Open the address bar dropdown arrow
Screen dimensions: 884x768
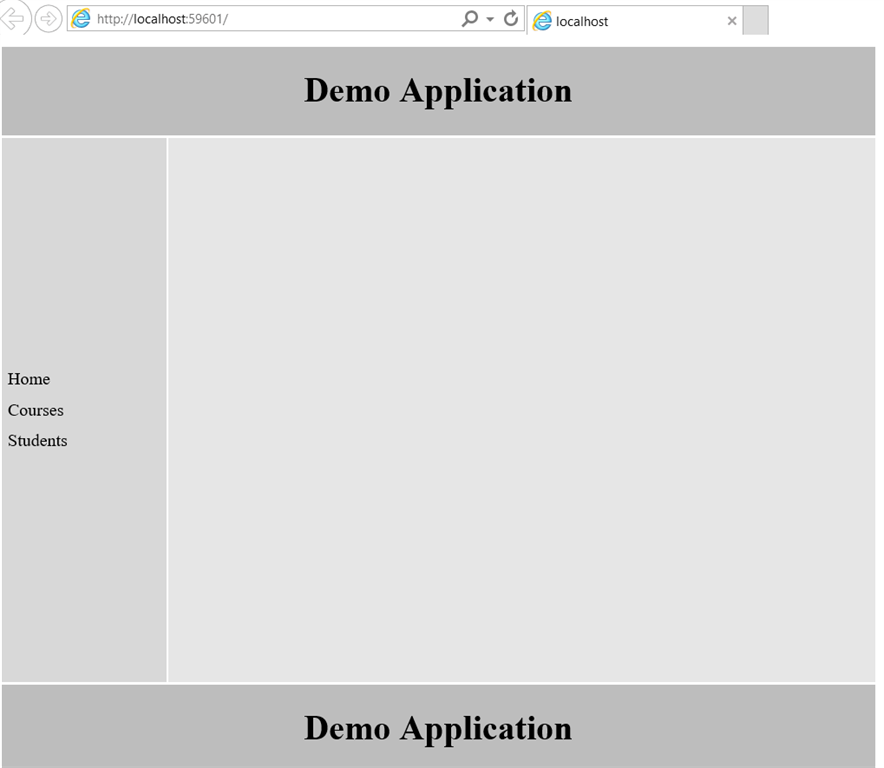(490, 19)
